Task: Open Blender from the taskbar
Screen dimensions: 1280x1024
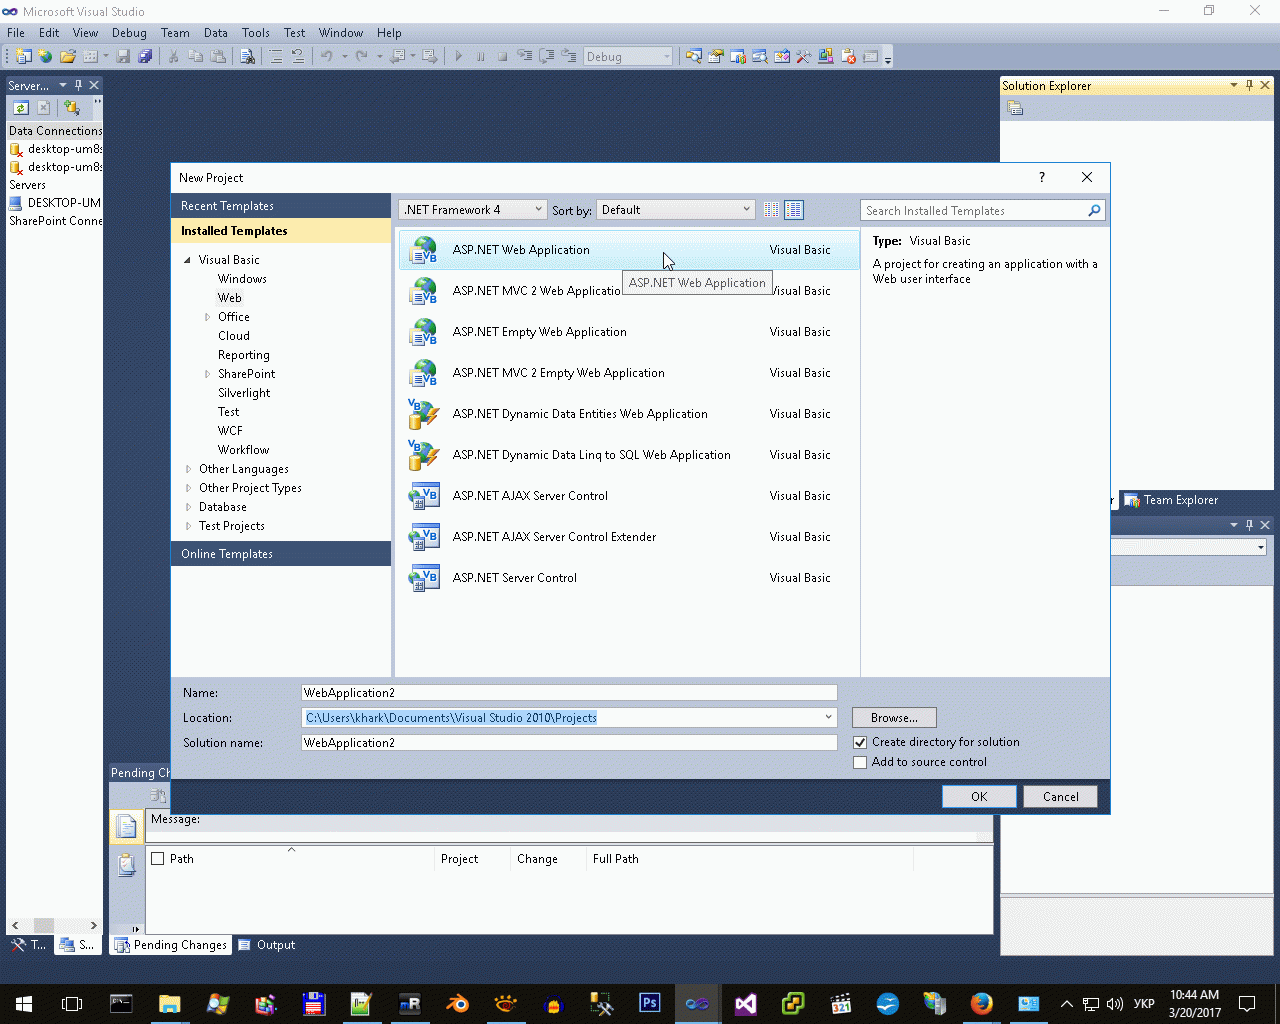Action: coord(458,1003)
